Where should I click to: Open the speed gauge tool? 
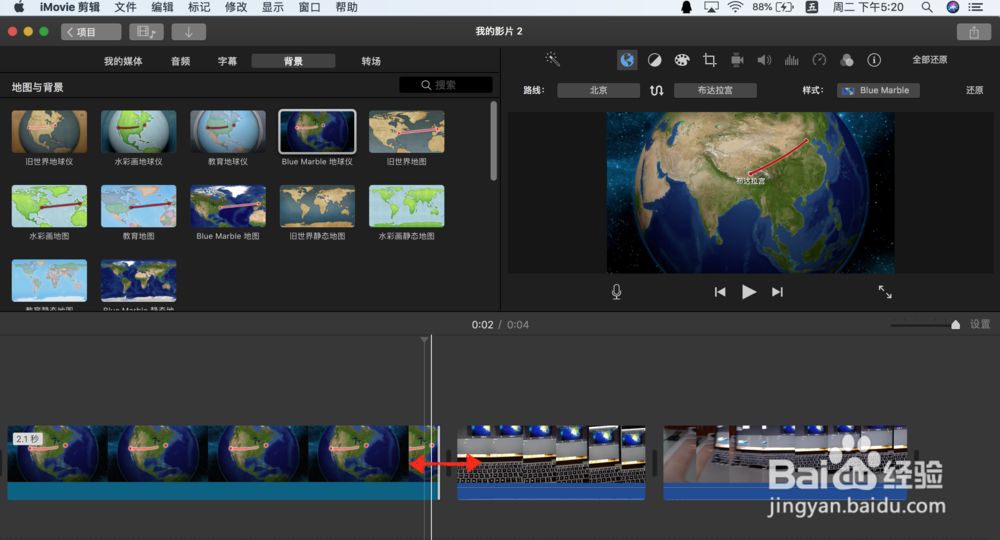coord(819,60)
